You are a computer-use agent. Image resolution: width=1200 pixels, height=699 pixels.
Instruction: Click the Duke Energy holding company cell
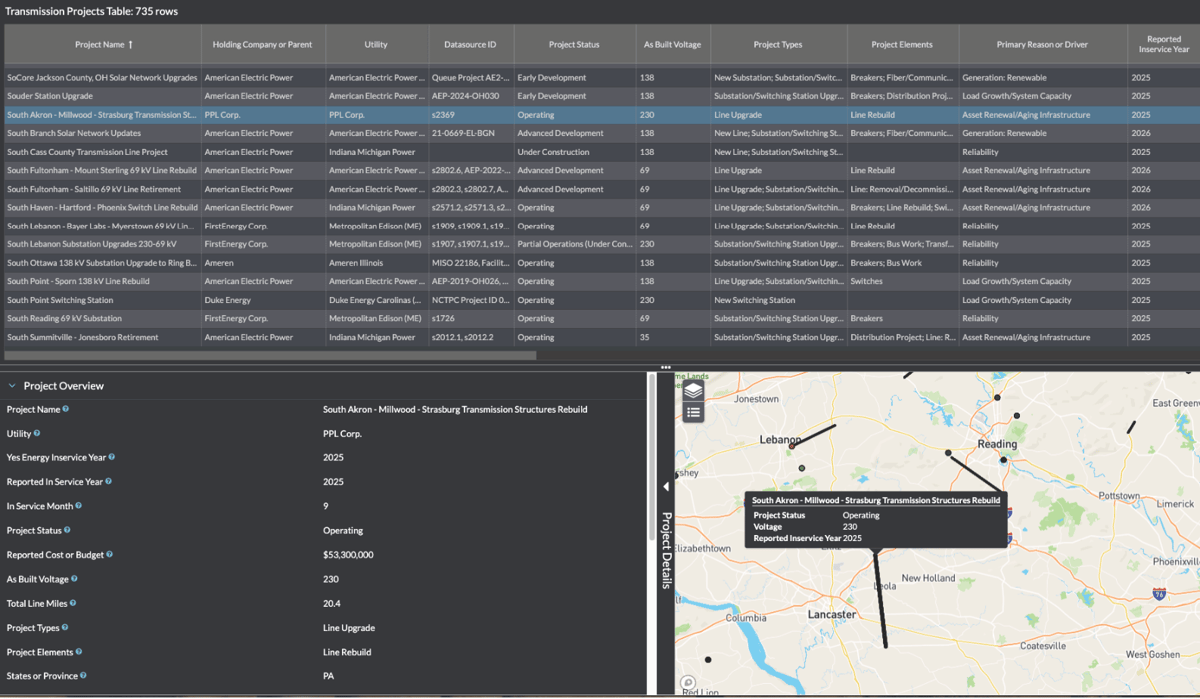[263, 300]
